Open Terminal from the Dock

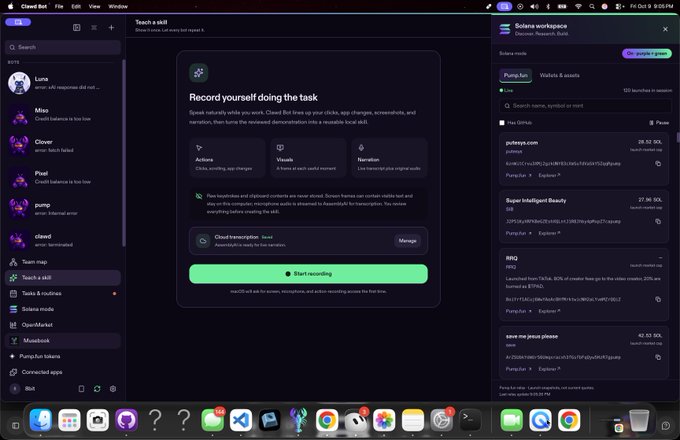(x=470, y=420)
